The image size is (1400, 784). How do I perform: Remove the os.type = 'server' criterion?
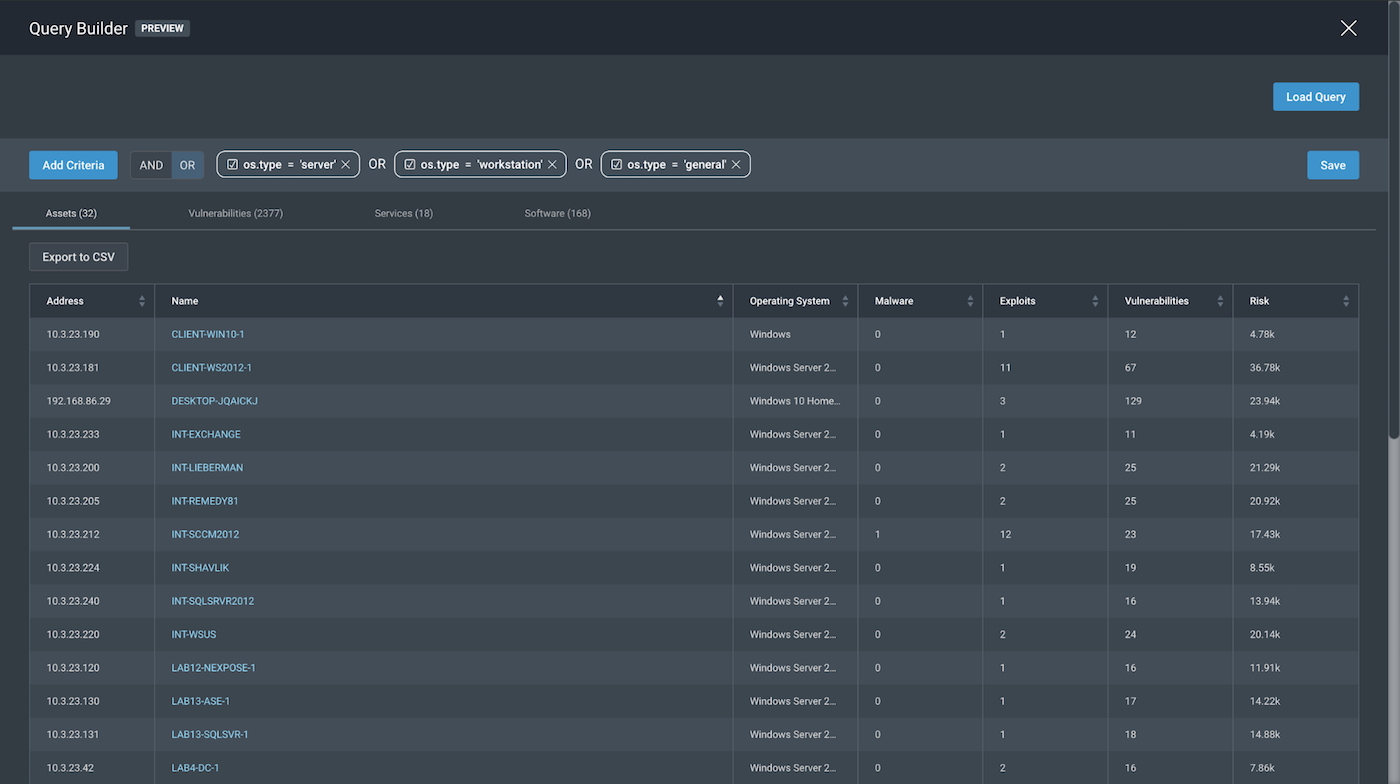pos(345,165)
